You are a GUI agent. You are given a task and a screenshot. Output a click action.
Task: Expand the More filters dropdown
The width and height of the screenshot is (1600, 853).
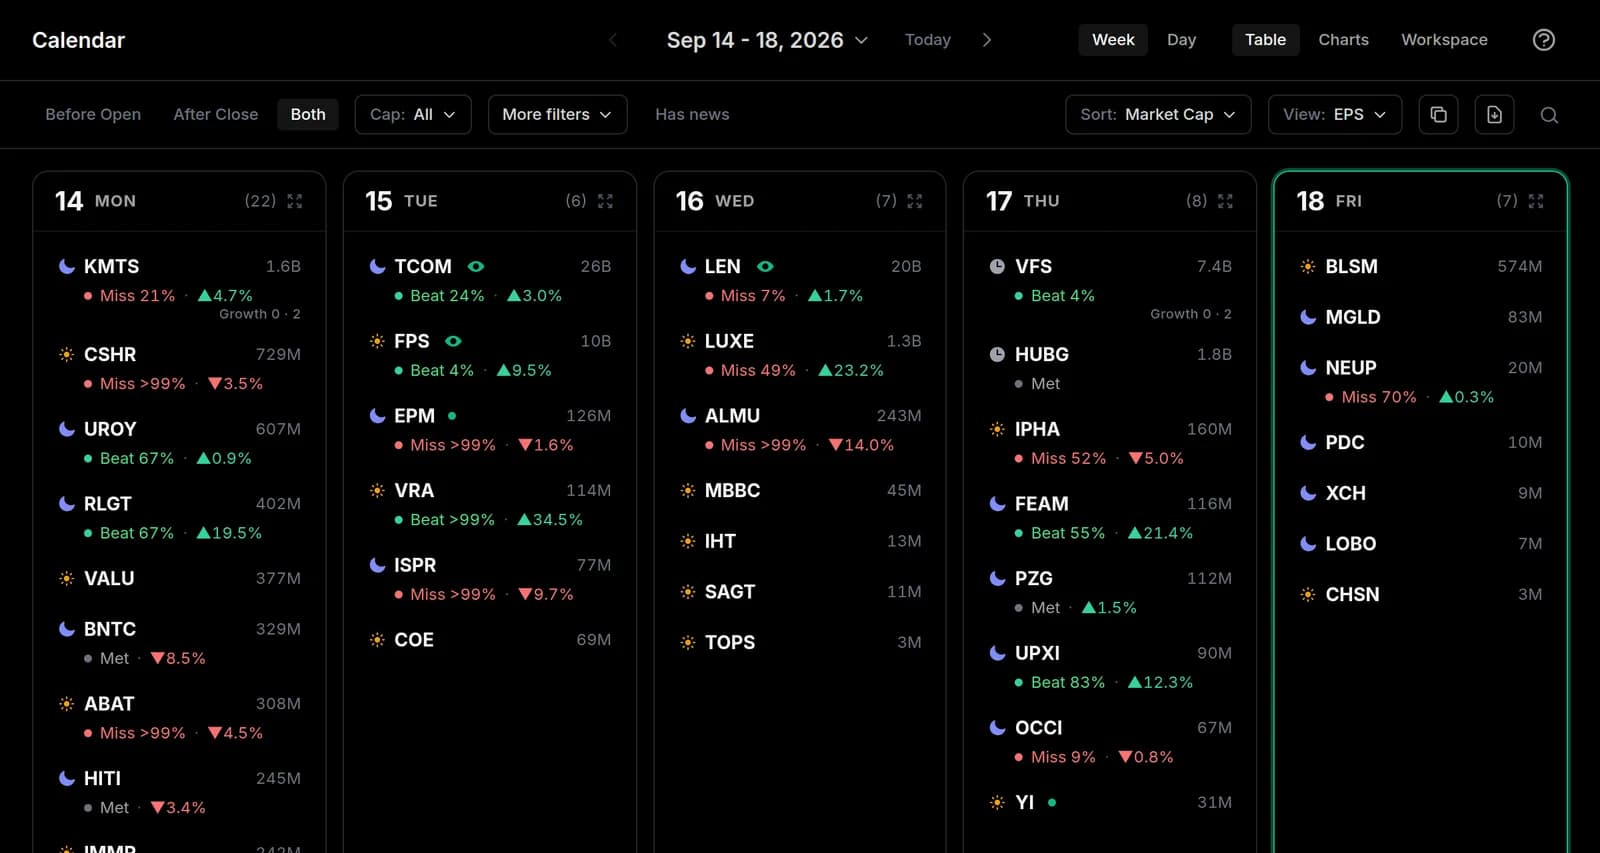point(557,114)
